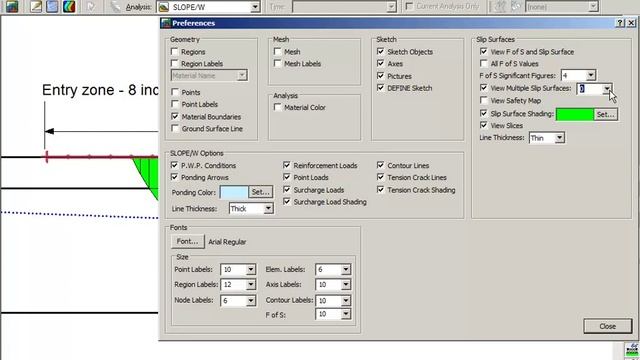This screenshot has width=640, height=360.
Task: Toggle Surcharge Loads checkbox
Action: [287, 189]
